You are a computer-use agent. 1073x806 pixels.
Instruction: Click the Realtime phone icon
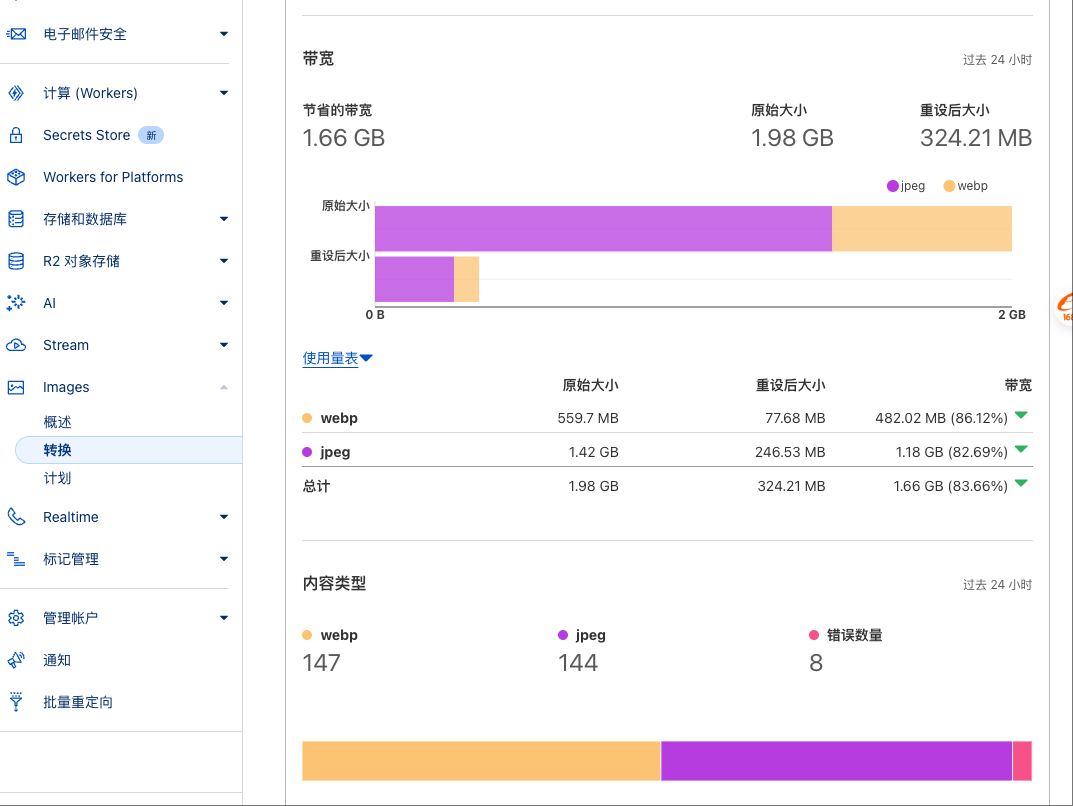16,517
